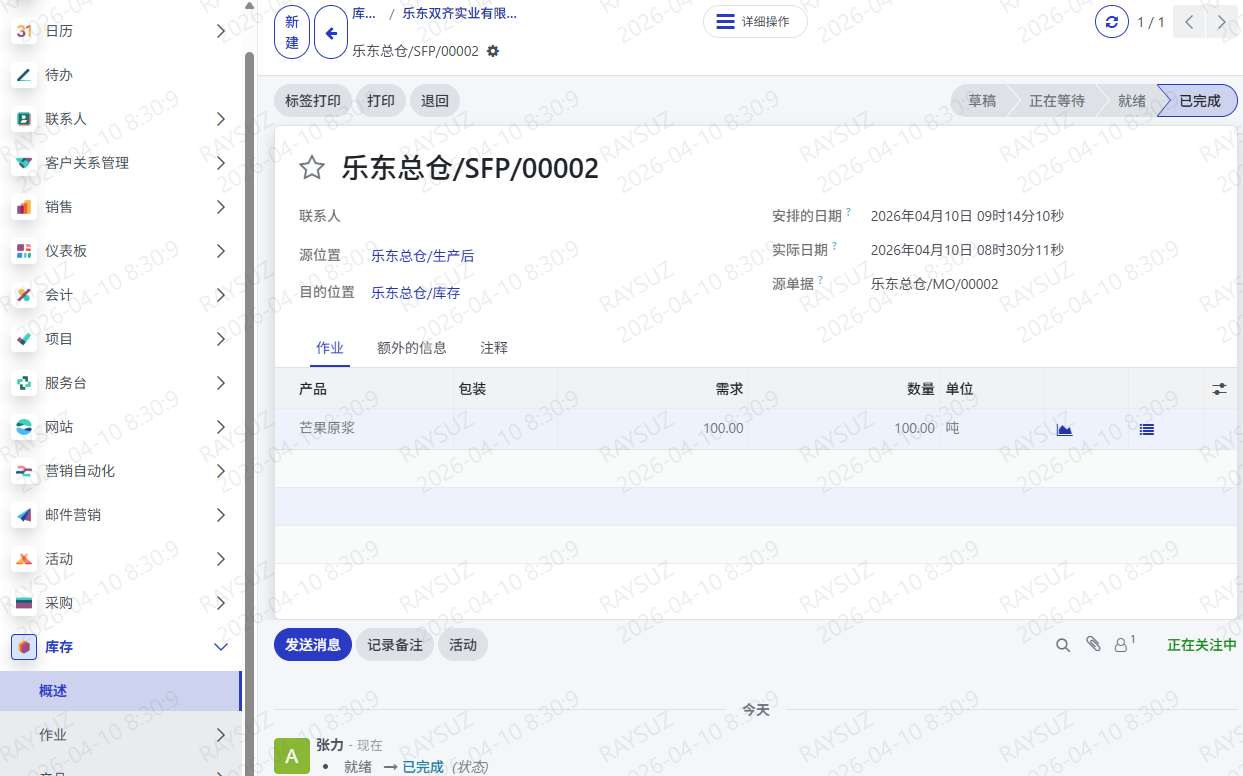Click the back arrow button
Viewport: 1243px width, 776px height.
click(331, 32)
